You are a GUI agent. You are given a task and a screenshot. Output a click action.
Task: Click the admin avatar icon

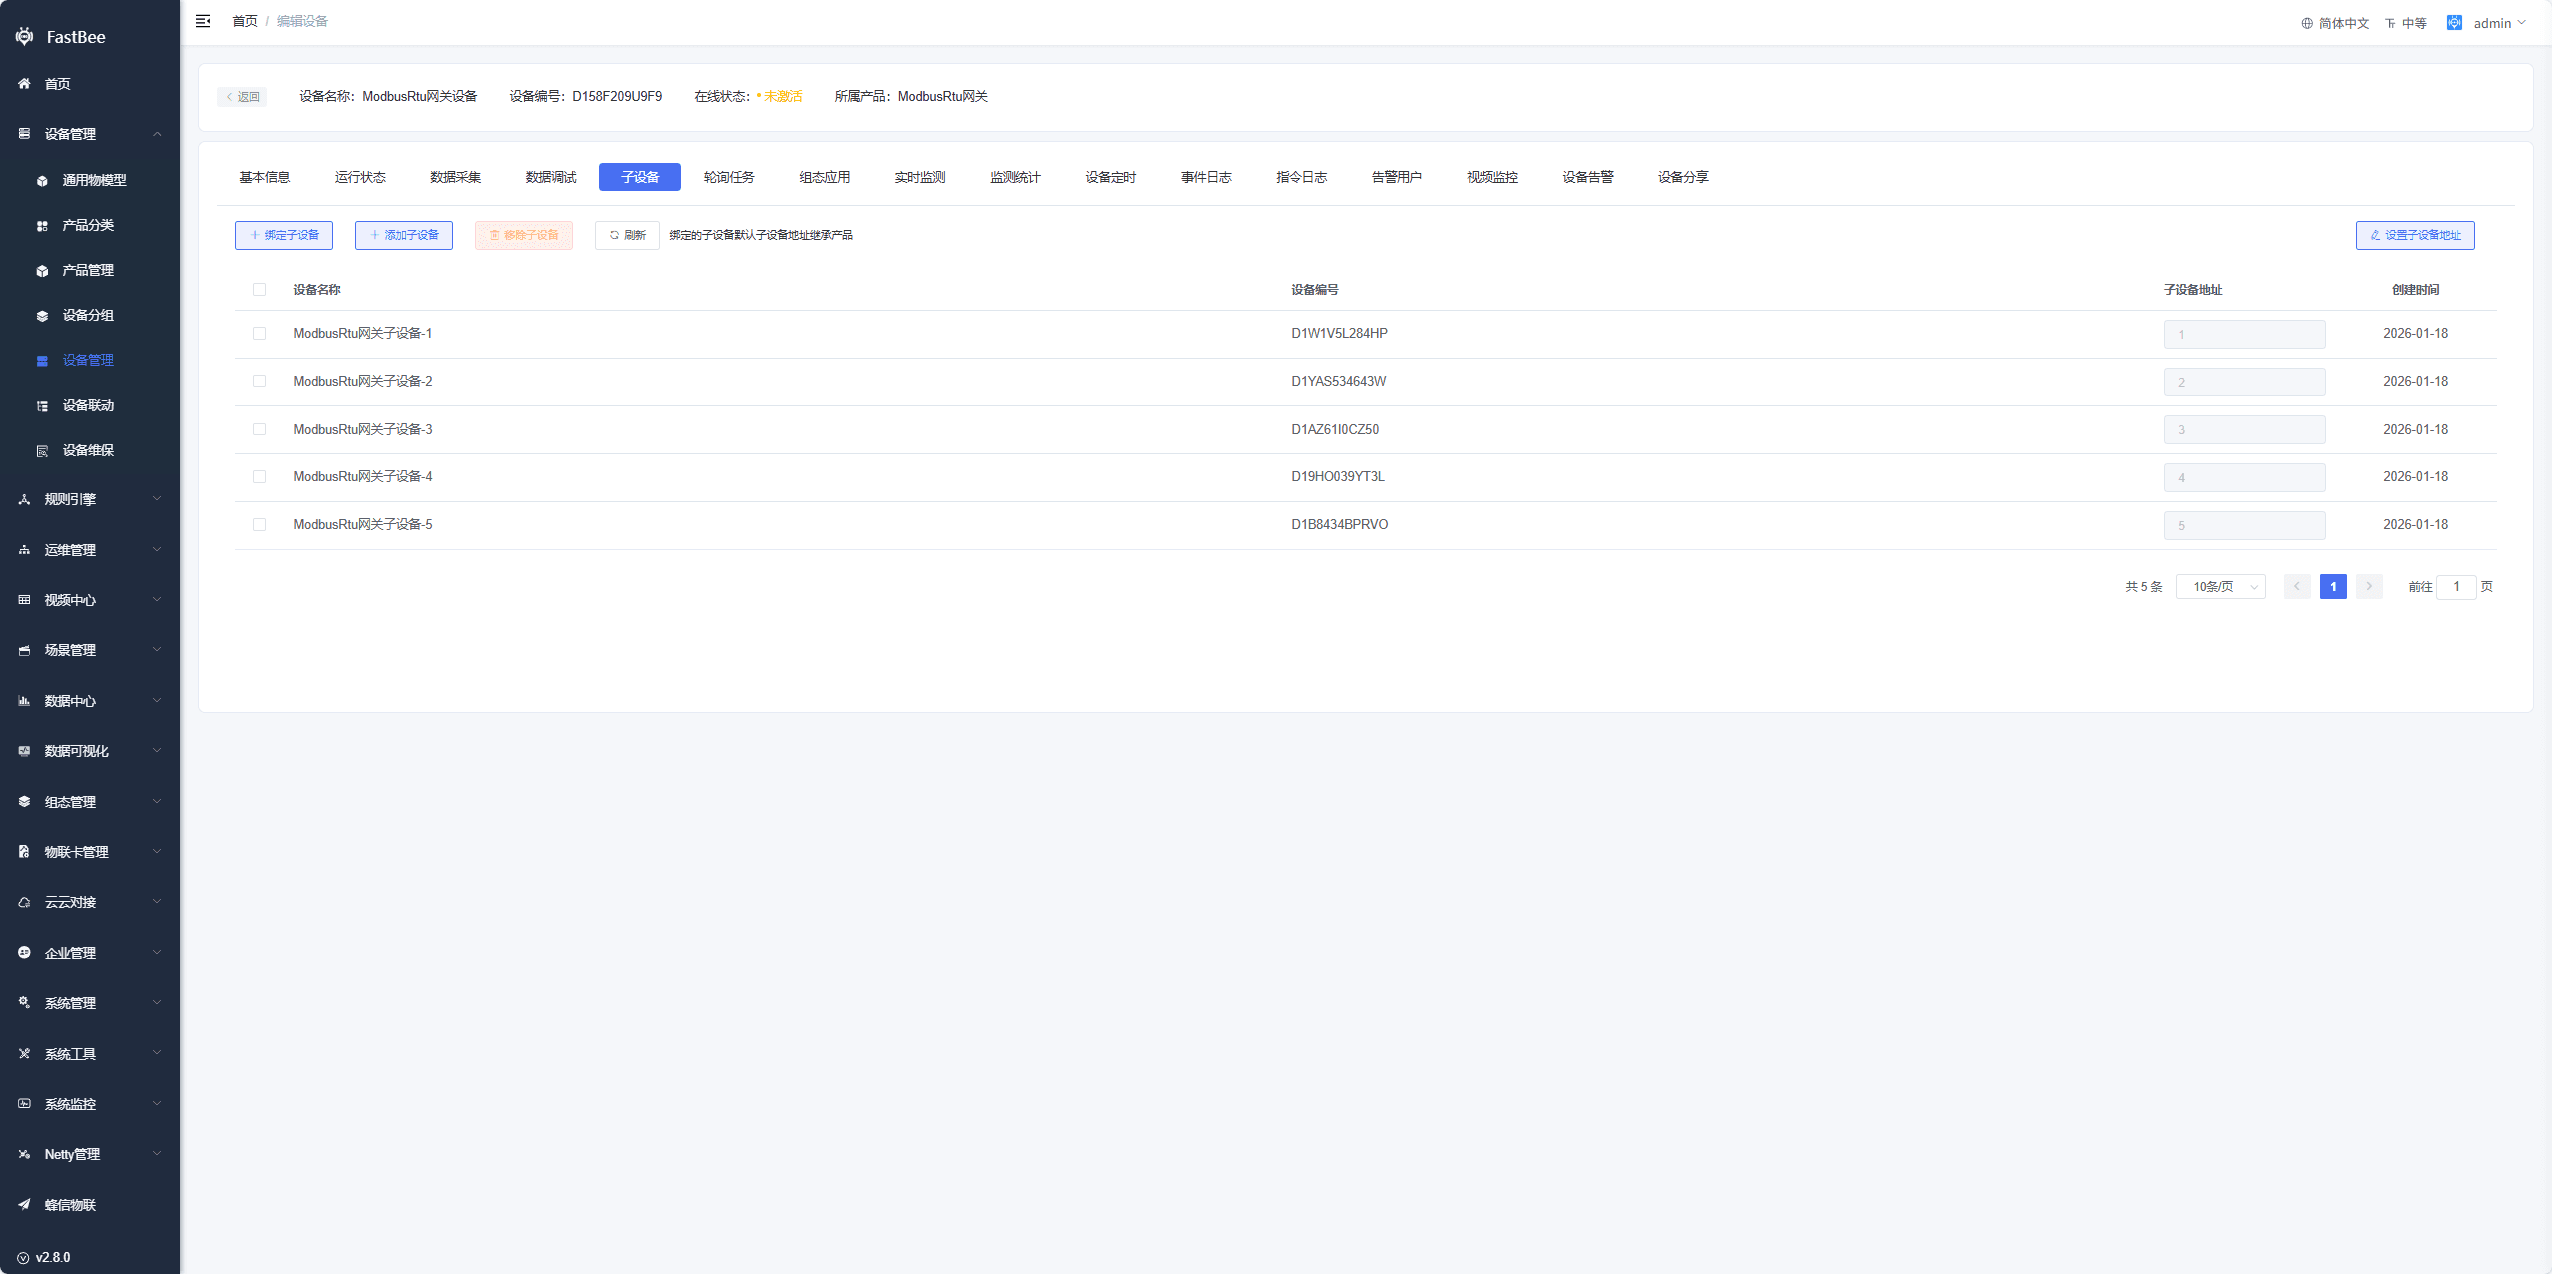2454,22
